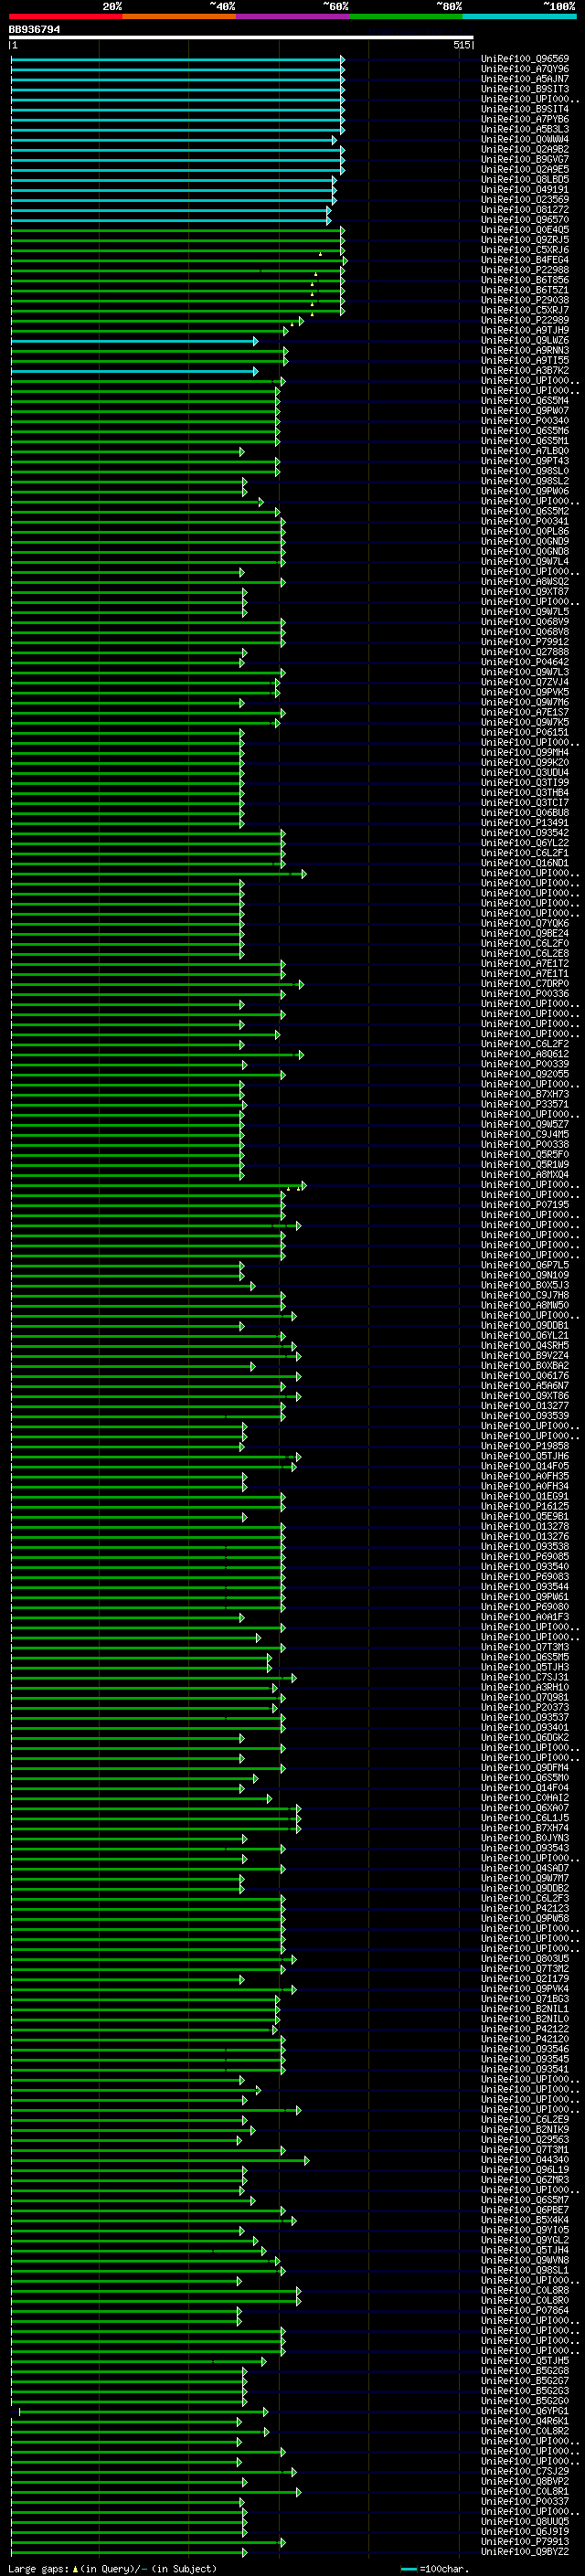Open hit UniRef100_Q98SL0
The height and width of the screenshot is (2576, 585).
(525, 471)
